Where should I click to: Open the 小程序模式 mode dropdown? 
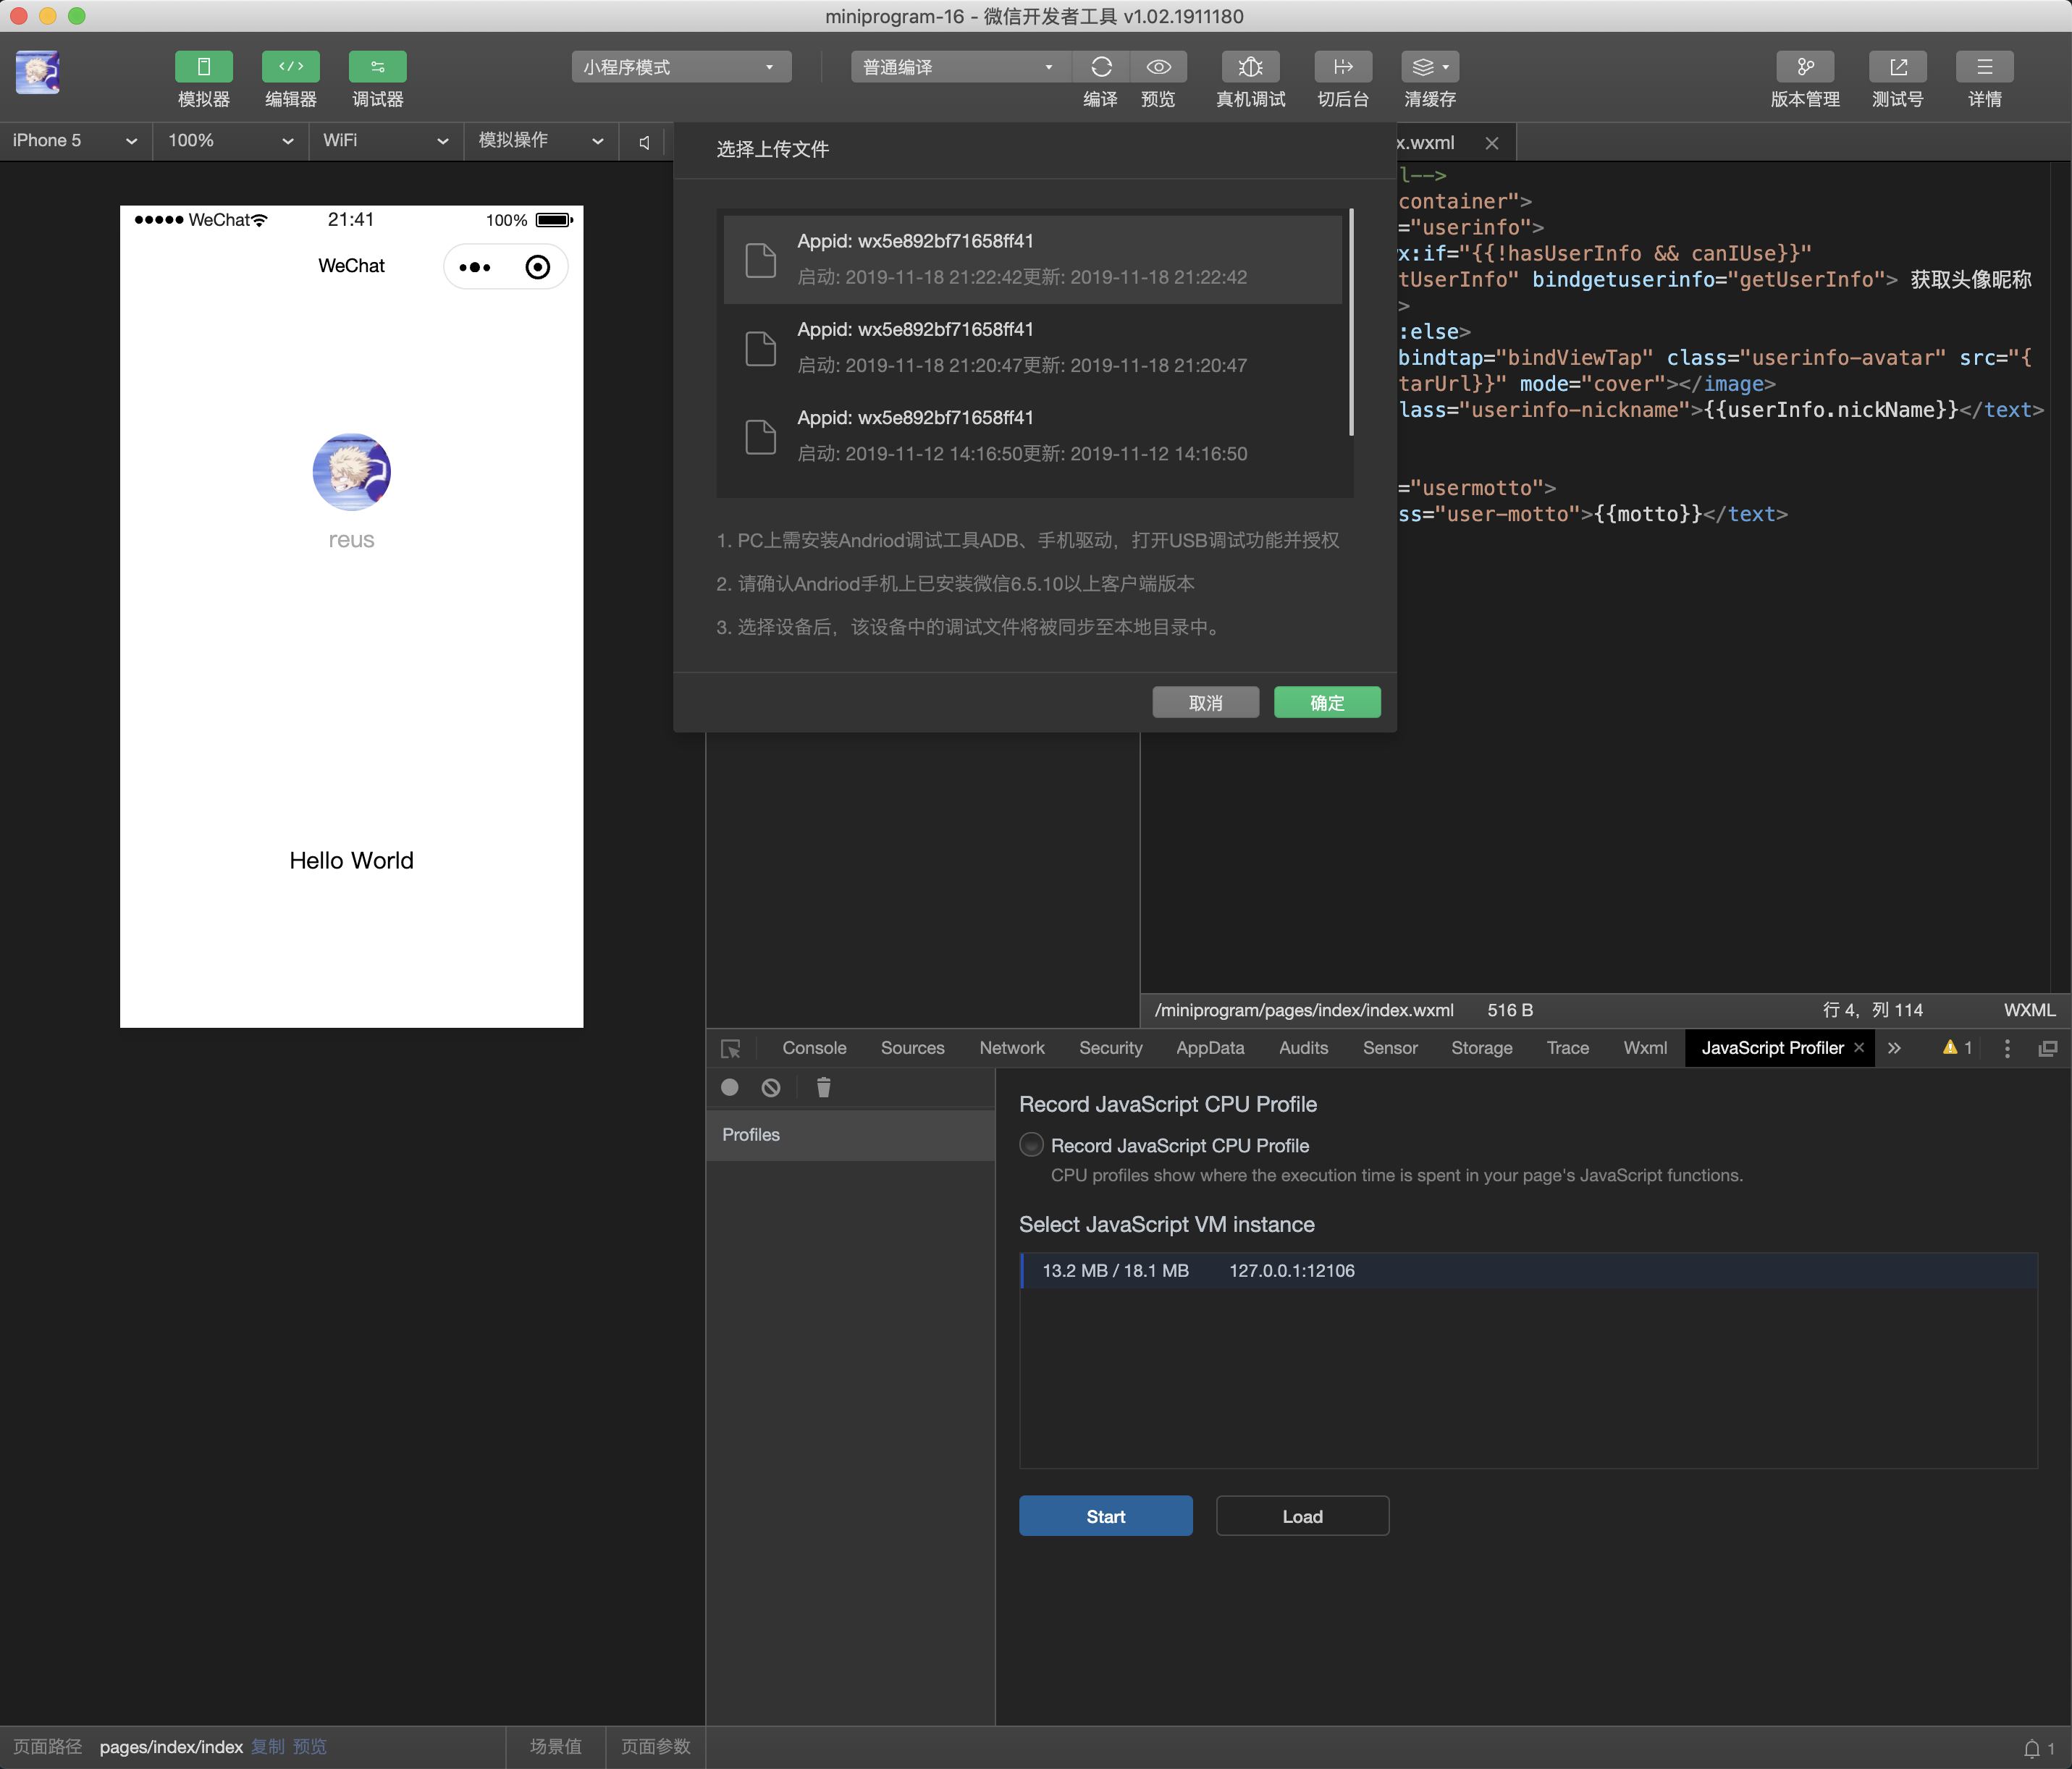(x=681, y=67)
